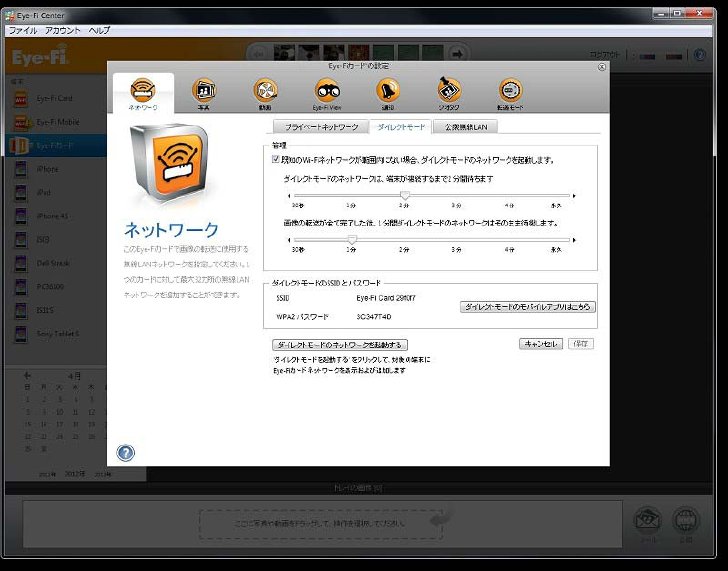Select iPhone device in the sidebar
728x571 pixels.
[56, 169]
